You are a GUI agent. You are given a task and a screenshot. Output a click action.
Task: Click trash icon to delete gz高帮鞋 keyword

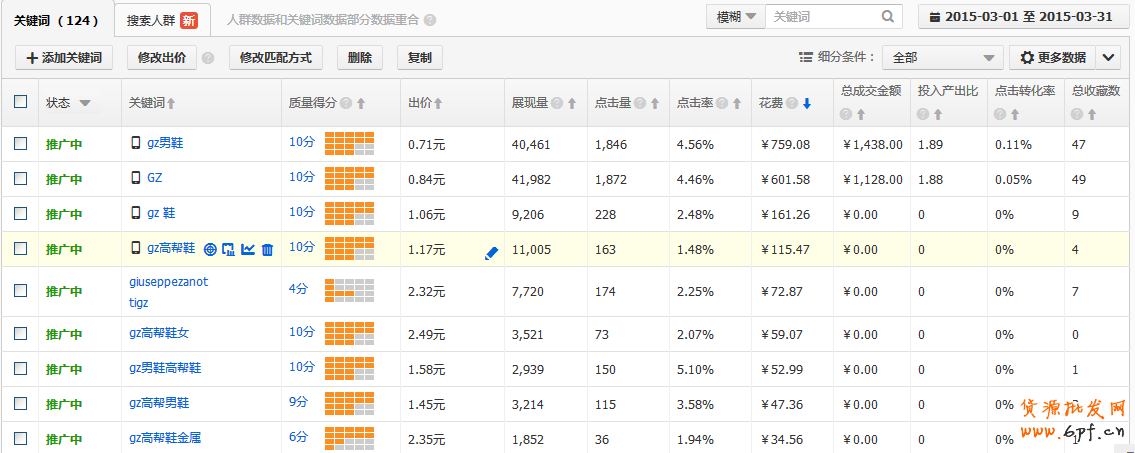[267, 249]
